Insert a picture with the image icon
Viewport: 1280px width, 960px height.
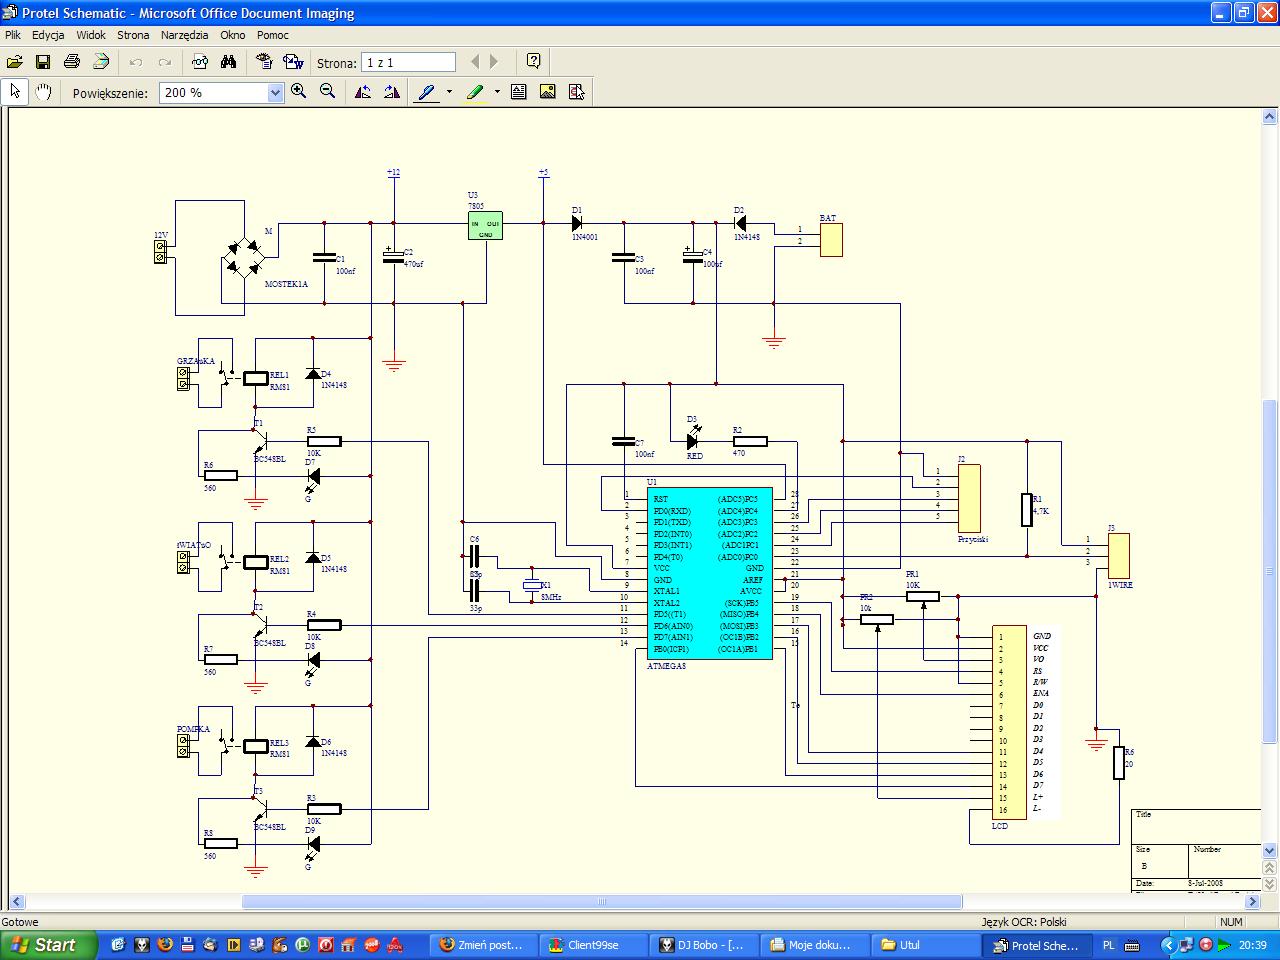547,92
